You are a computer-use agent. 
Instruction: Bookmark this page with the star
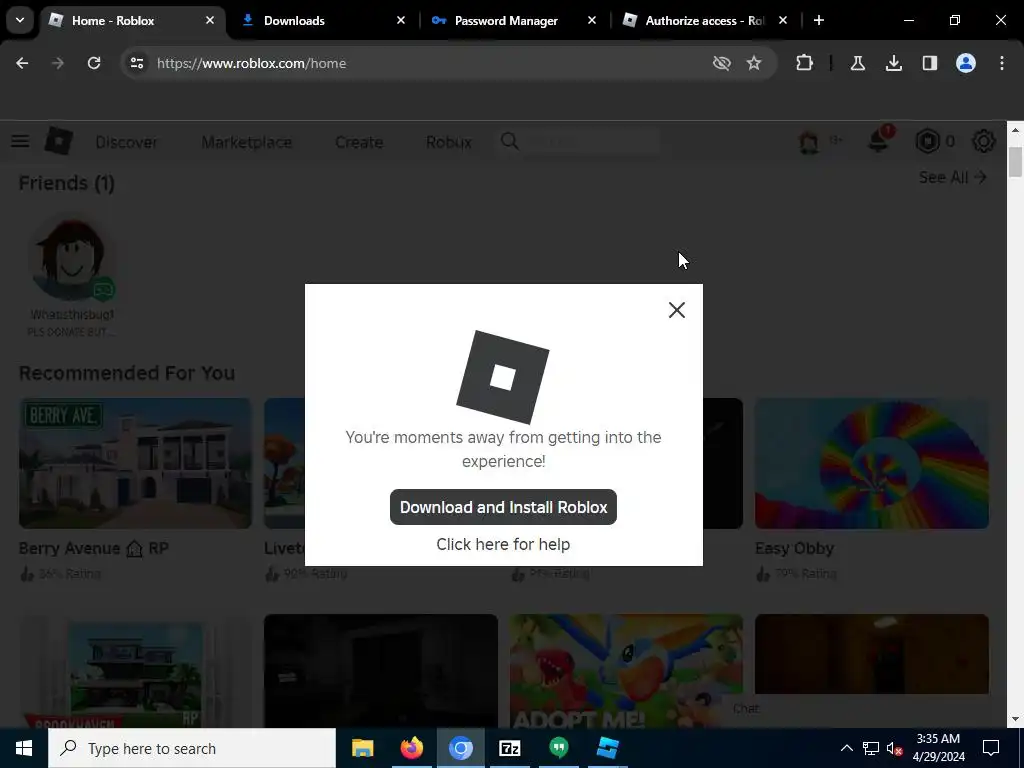(754, 63)
